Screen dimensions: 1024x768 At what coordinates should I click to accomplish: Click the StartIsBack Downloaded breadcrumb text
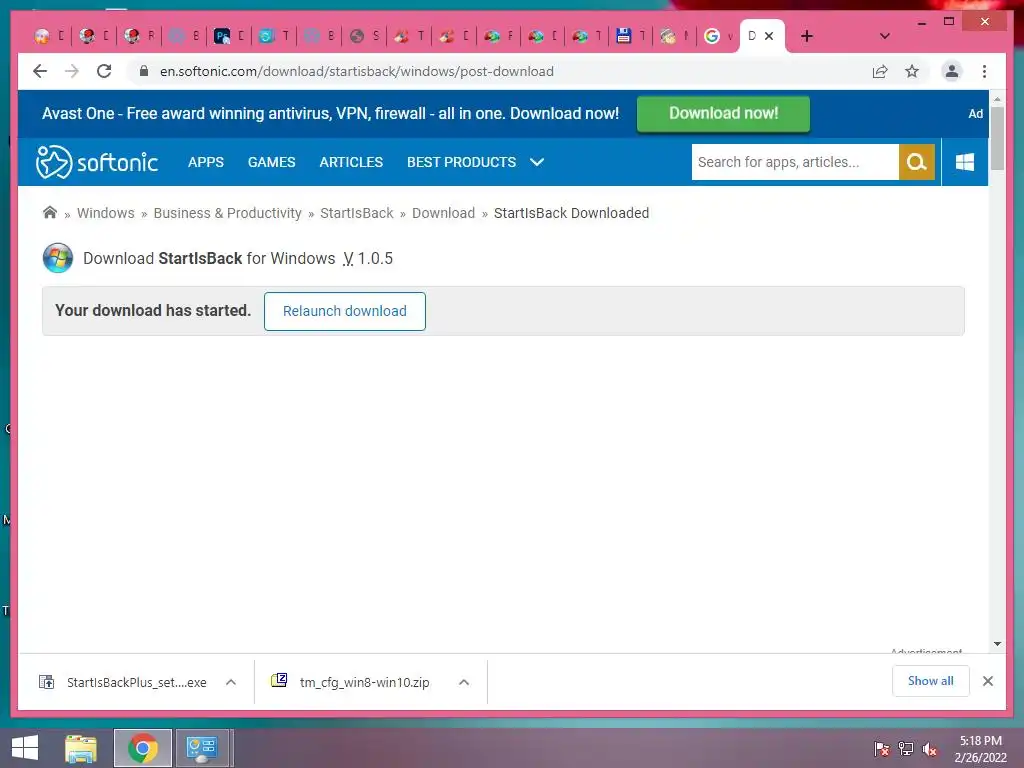tap(571, 213)
